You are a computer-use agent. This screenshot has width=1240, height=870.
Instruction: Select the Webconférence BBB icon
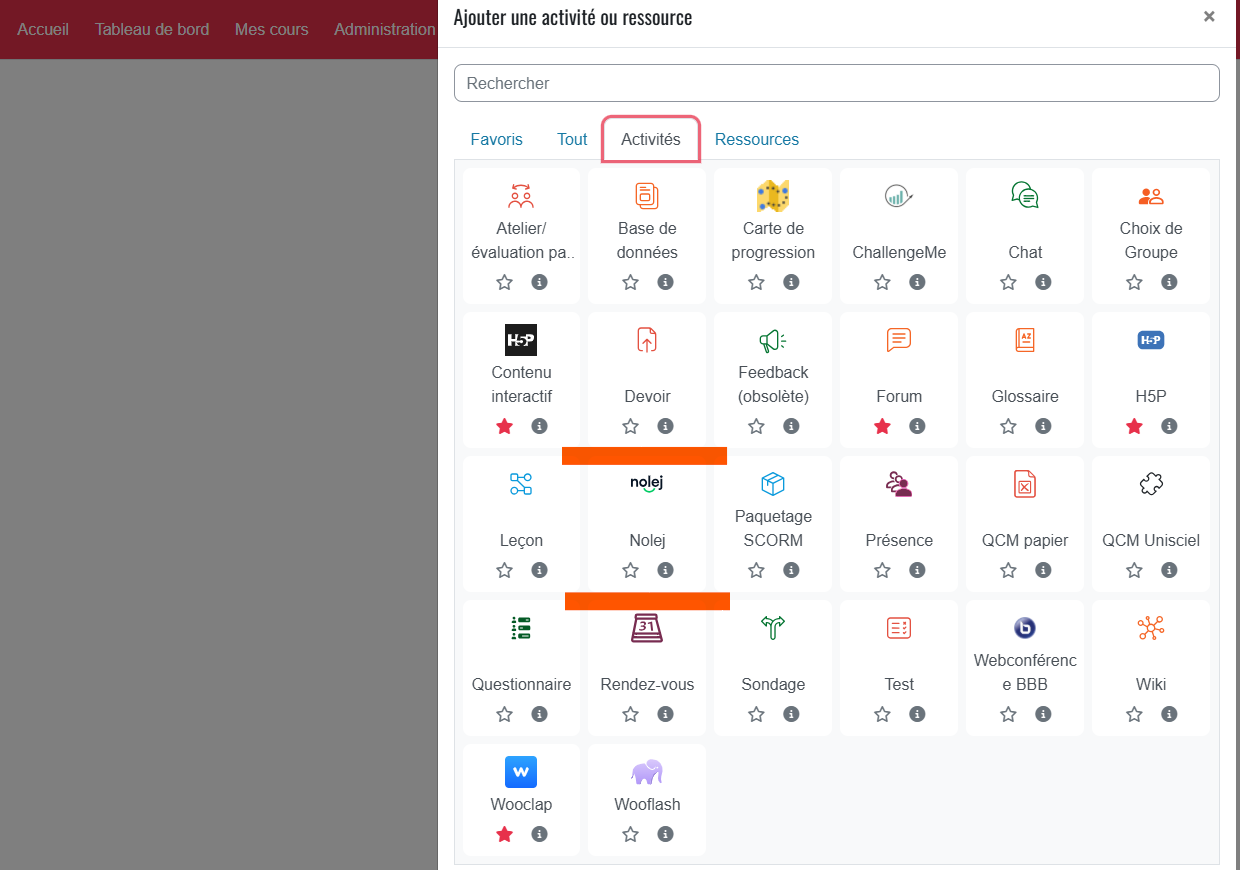click(1025, 628)
